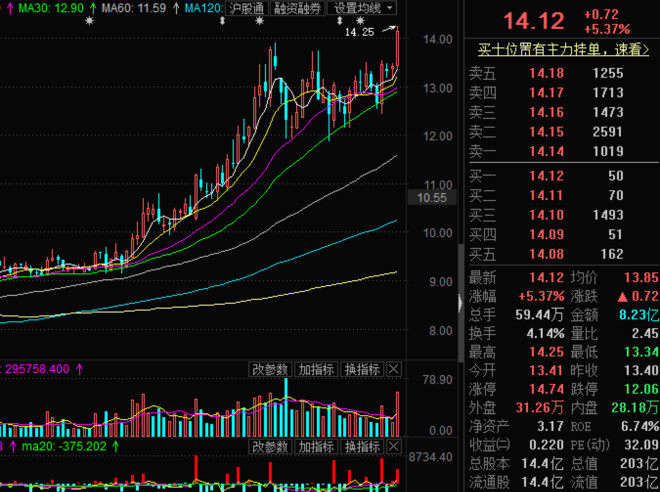This screenshot has width=660, height=492.
Task: Click the 昨收 13.40 value
Action: point(641,370)
